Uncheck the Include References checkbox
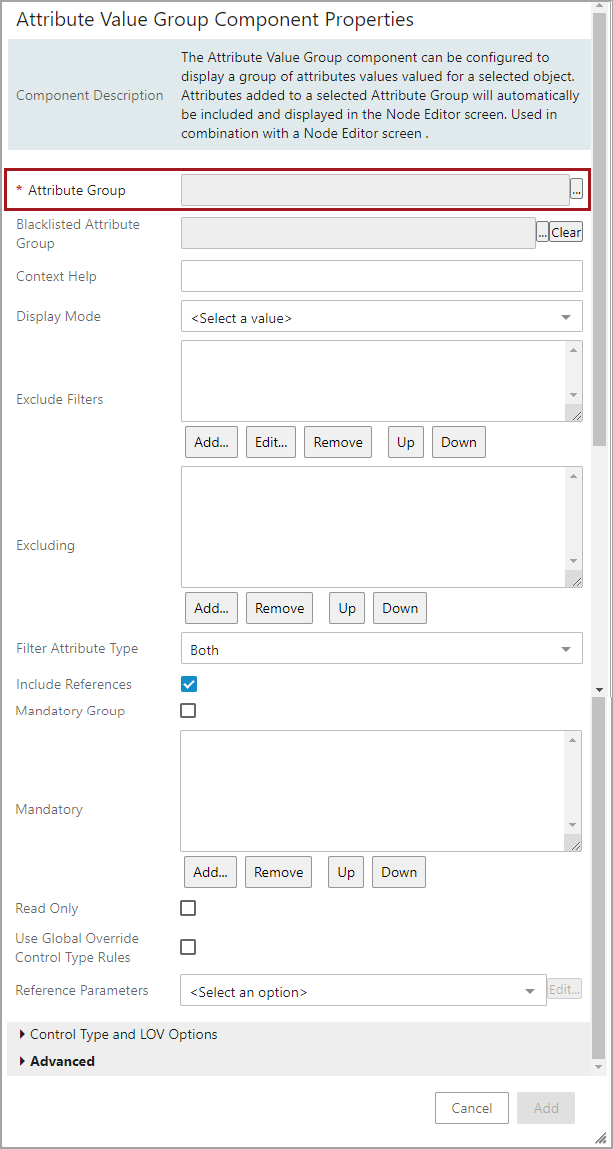 tap(187, 684)
